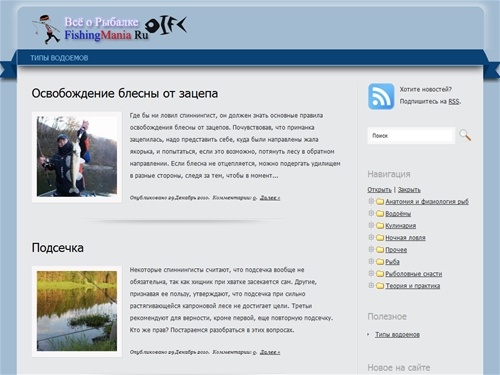This screenshot has width=500, height=375.
Task: Open the Анатомия и физиология рыб category
Action: tap(427, 202)
